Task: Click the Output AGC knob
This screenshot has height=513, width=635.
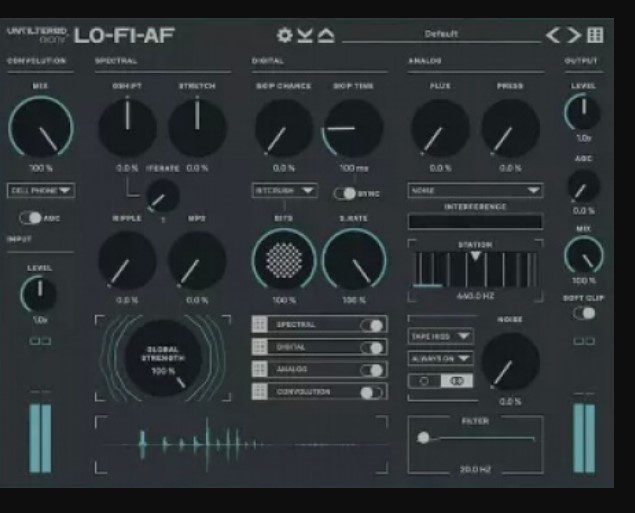Action: point(584,186)
